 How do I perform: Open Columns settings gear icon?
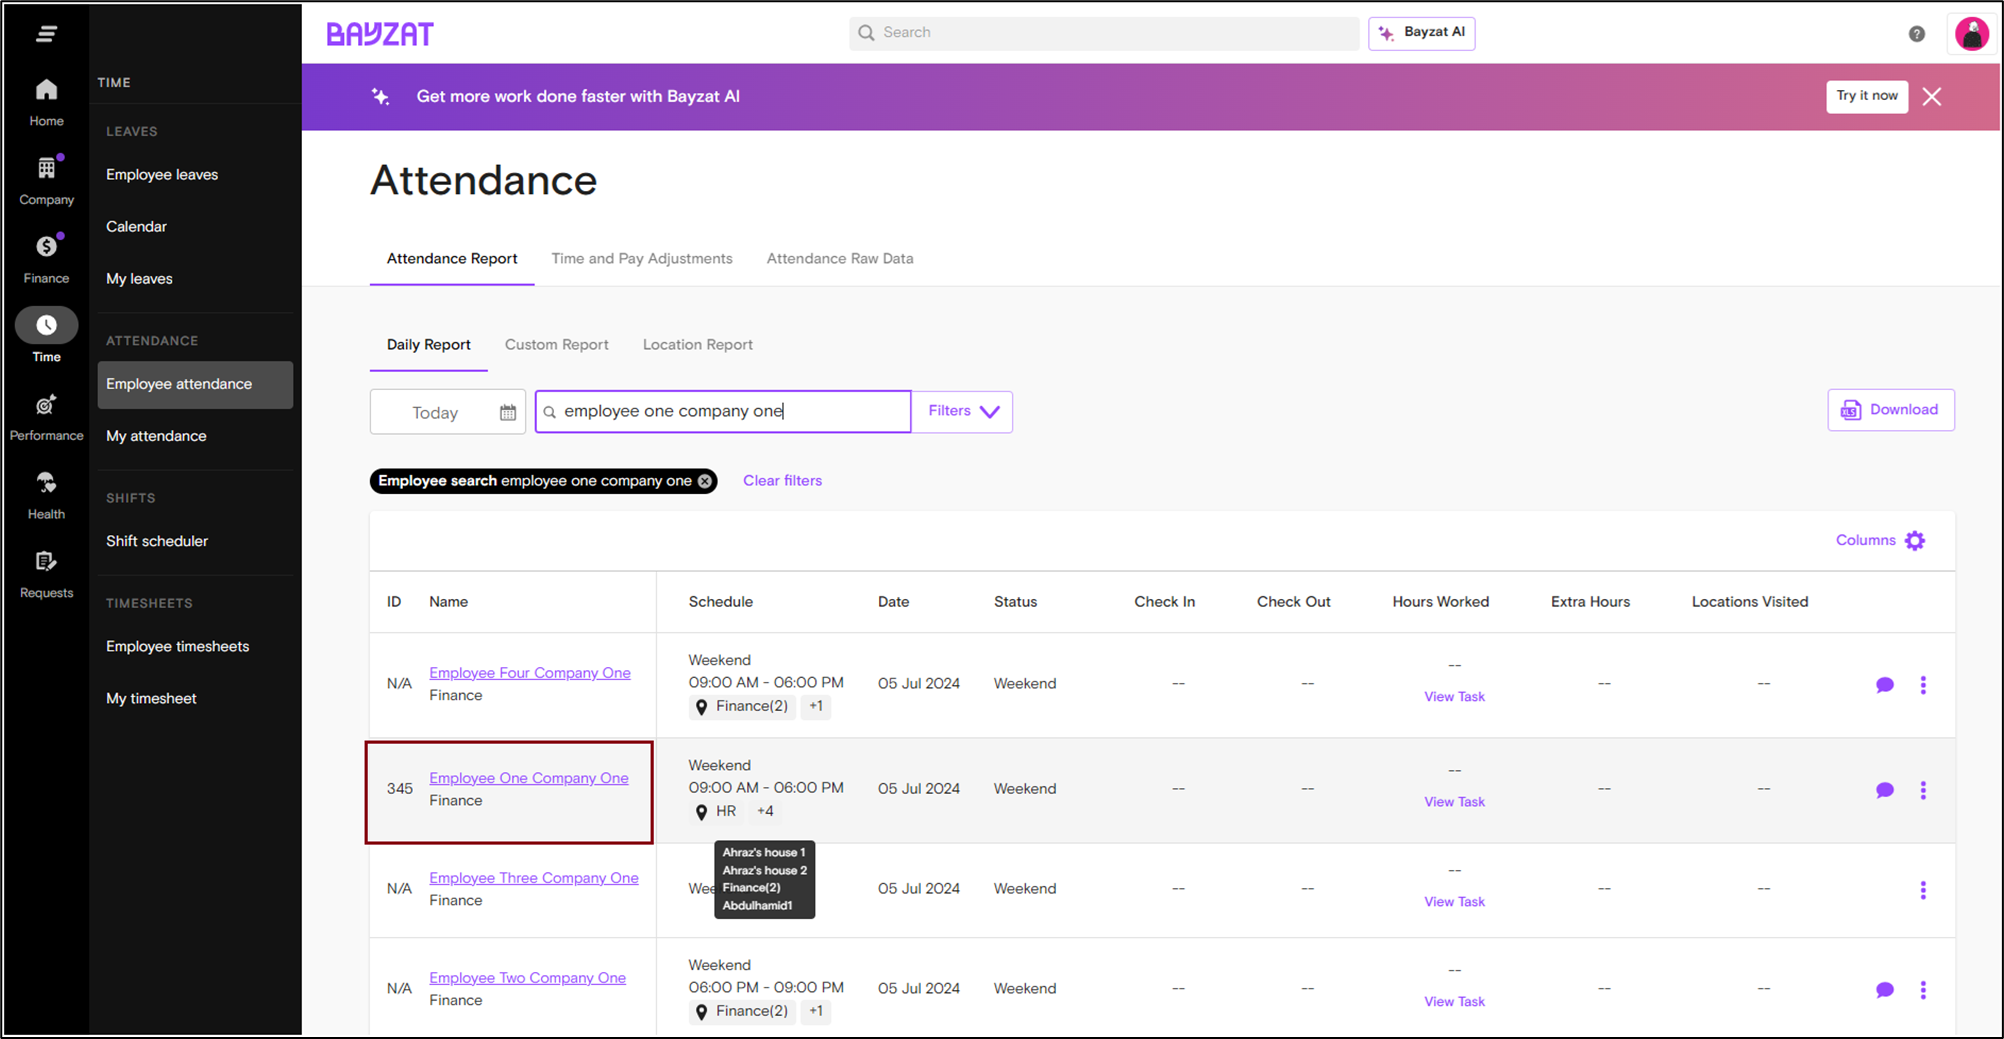(1914, 541)
